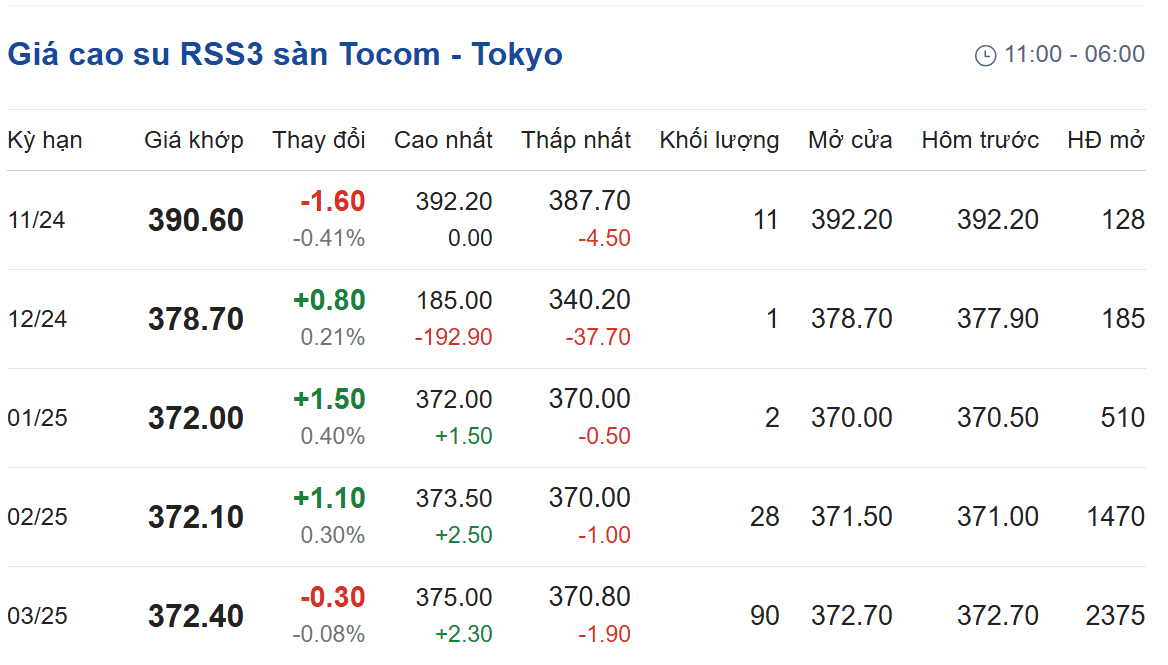Select the Mở cửa column header
This screenshot has height=665, width=1168.
point(850,140)
